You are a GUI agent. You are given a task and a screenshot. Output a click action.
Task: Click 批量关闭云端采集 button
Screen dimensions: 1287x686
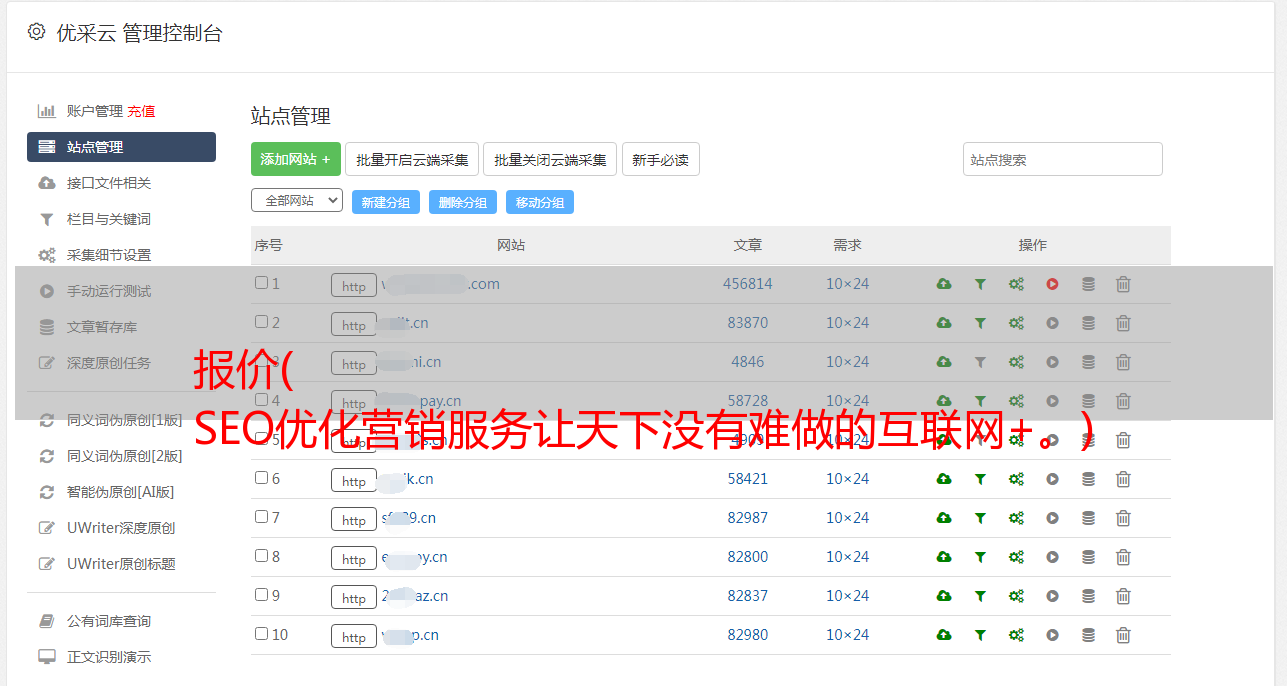pyautogui.click(x=550, y=159)
